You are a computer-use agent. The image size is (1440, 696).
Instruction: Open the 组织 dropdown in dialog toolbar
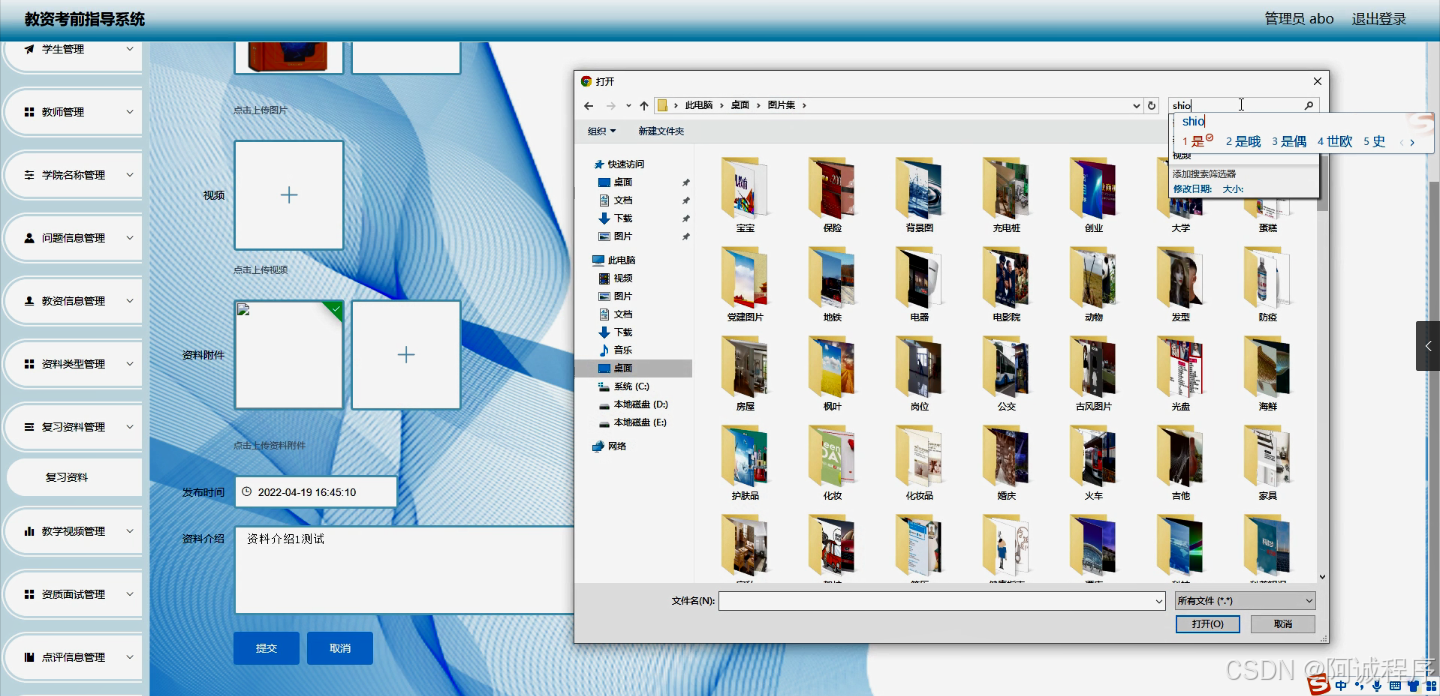tap(601, 131)
